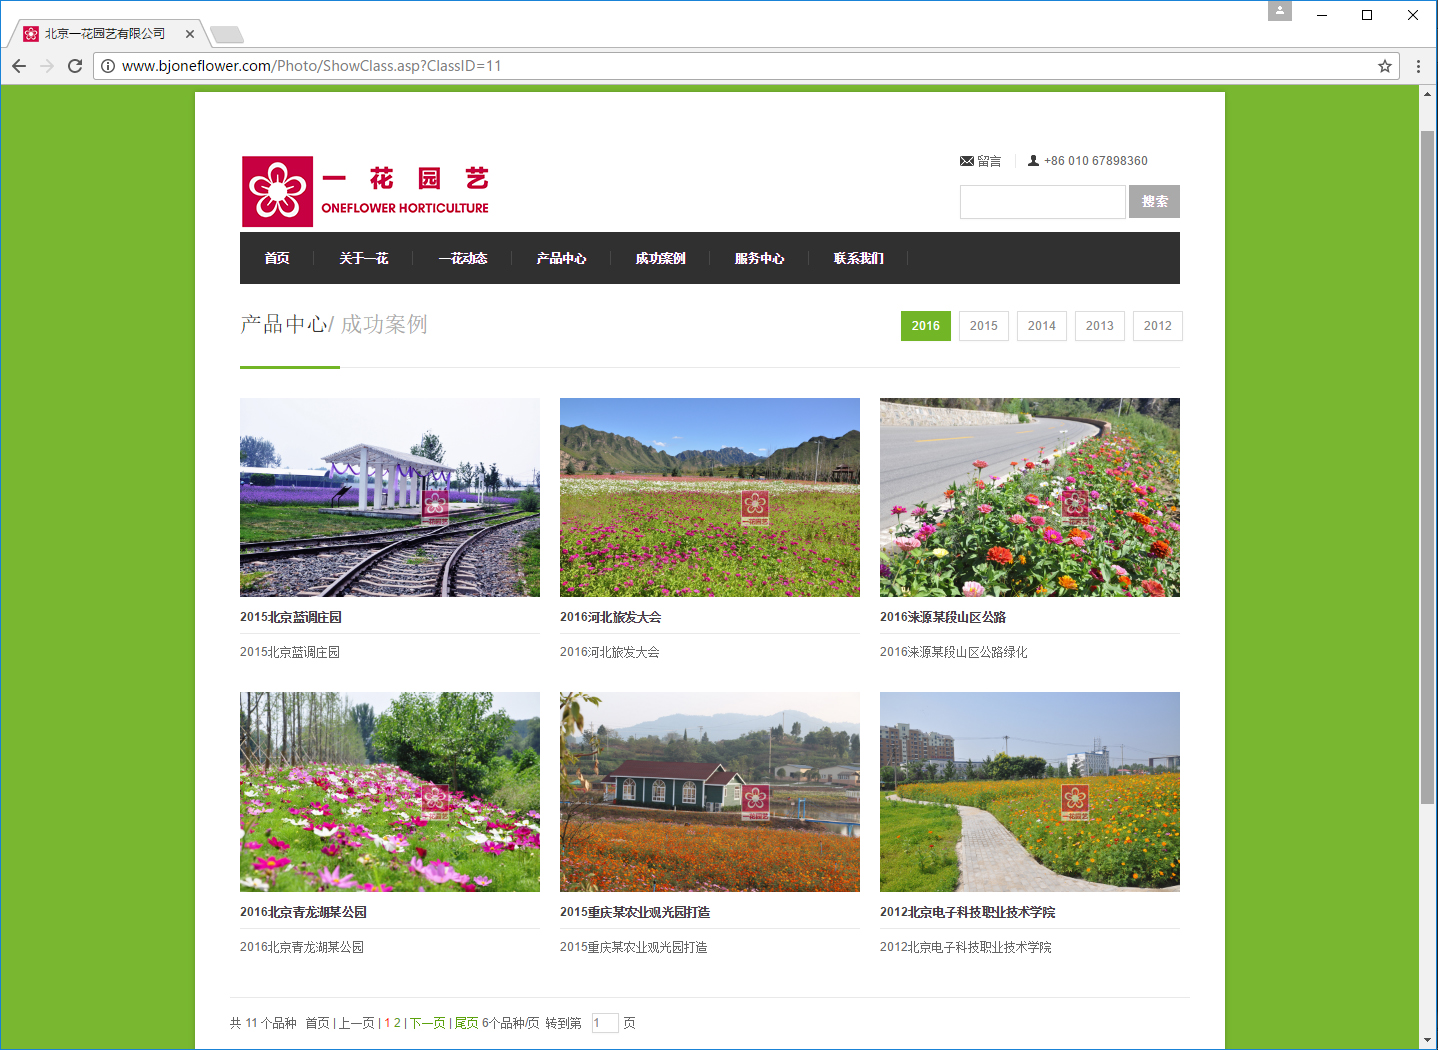
Task: Click the search text field in header
Action: [x=1042, y=202]
